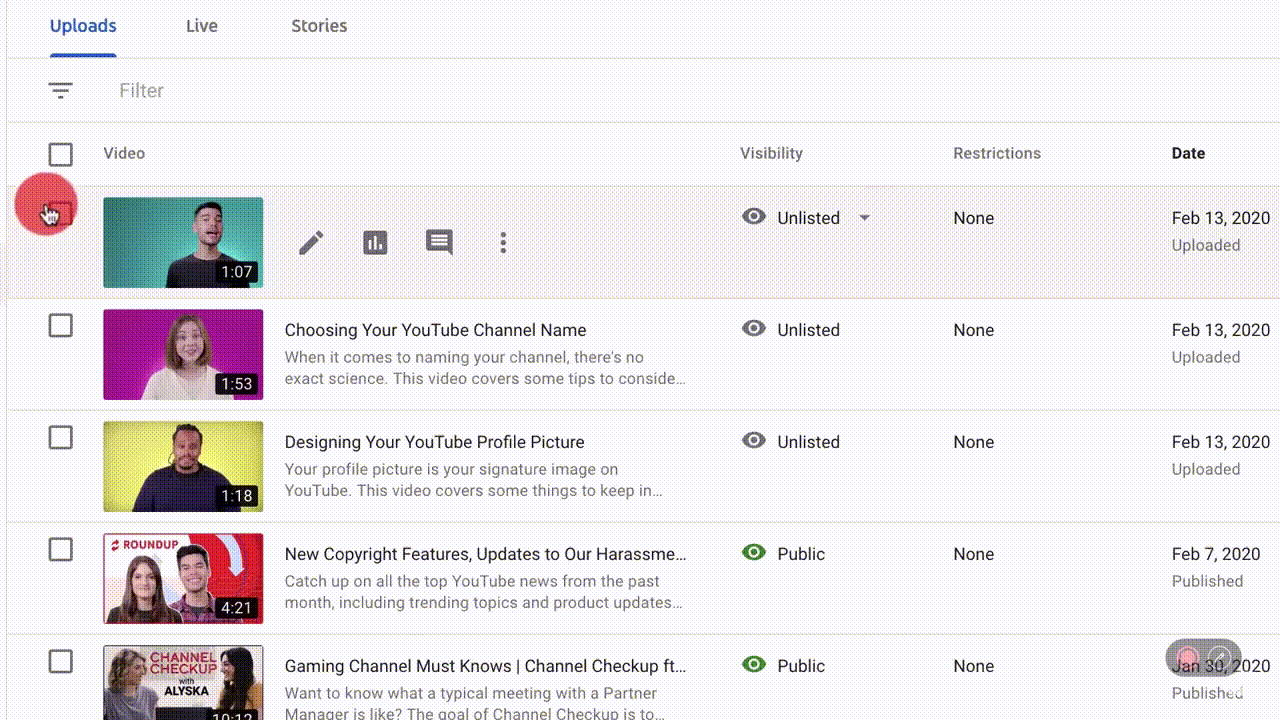Screen dimensions: 1280x720
Task: Click the pencil edit details icon
Action: click(x=311, y=242)
